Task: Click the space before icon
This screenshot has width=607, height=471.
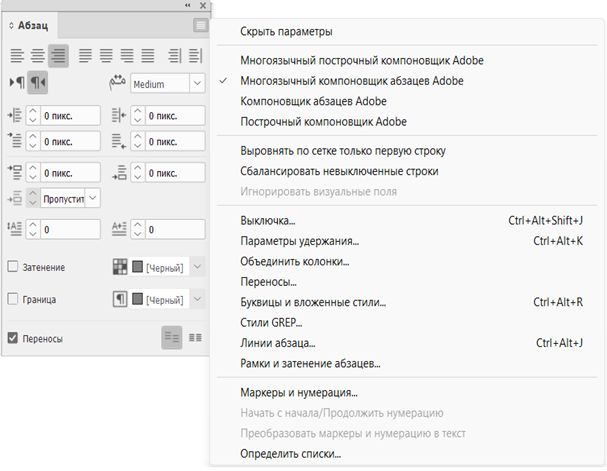Action: (x=15, y=172)
